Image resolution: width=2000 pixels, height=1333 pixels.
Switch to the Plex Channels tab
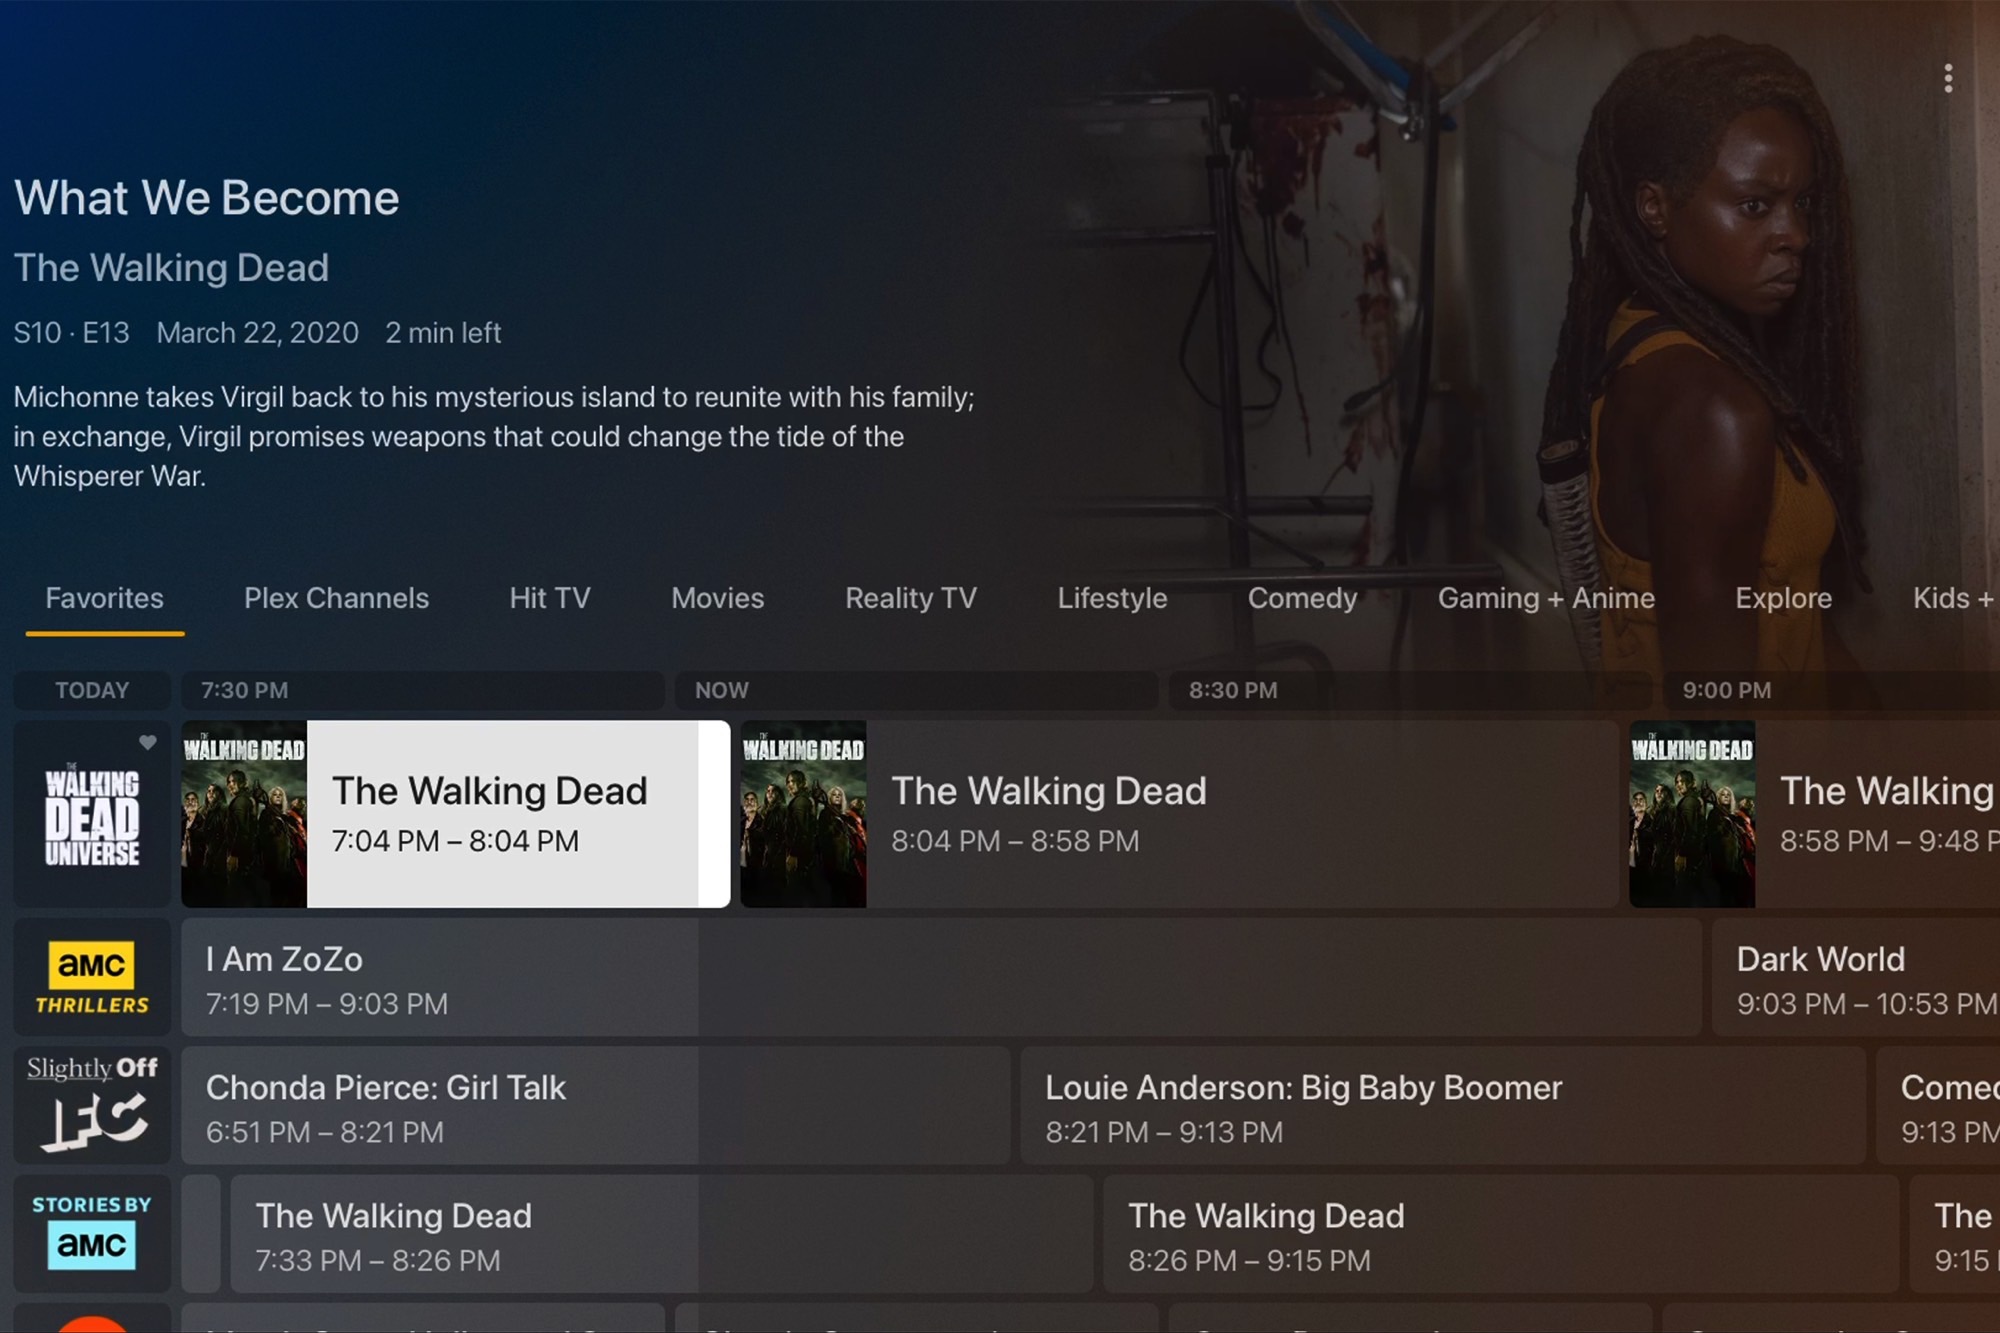coord(336,598)
